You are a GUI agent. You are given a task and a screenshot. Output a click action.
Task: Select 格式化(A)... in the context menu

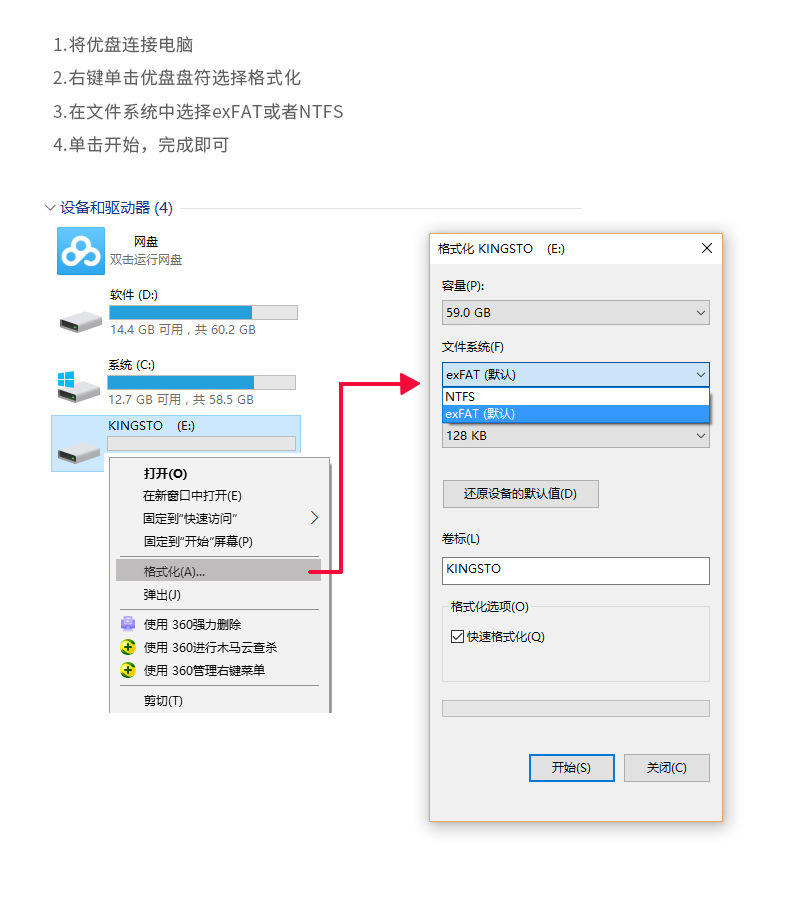(x=218, y=572)
